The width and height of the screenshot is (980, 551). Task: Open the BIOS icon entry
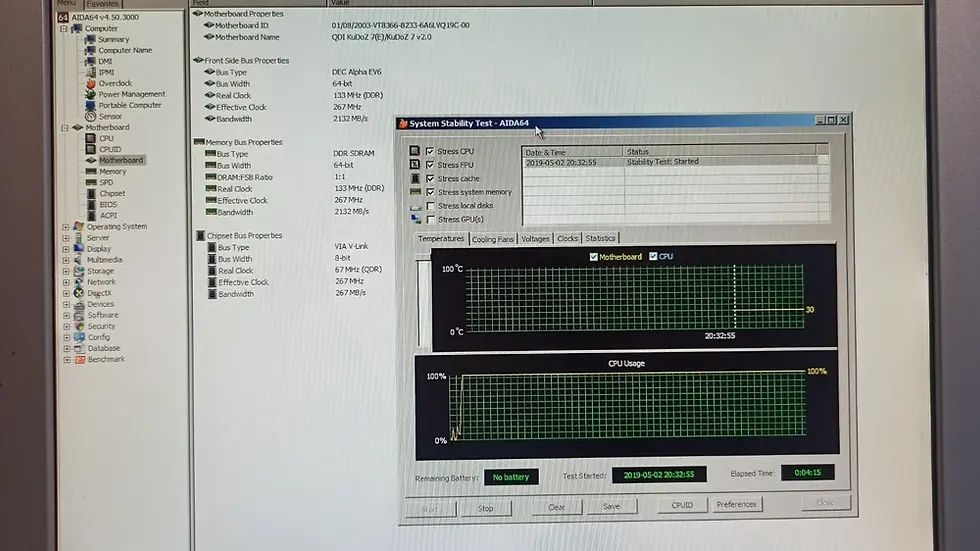pyautogui.click(x=91, y=204)
